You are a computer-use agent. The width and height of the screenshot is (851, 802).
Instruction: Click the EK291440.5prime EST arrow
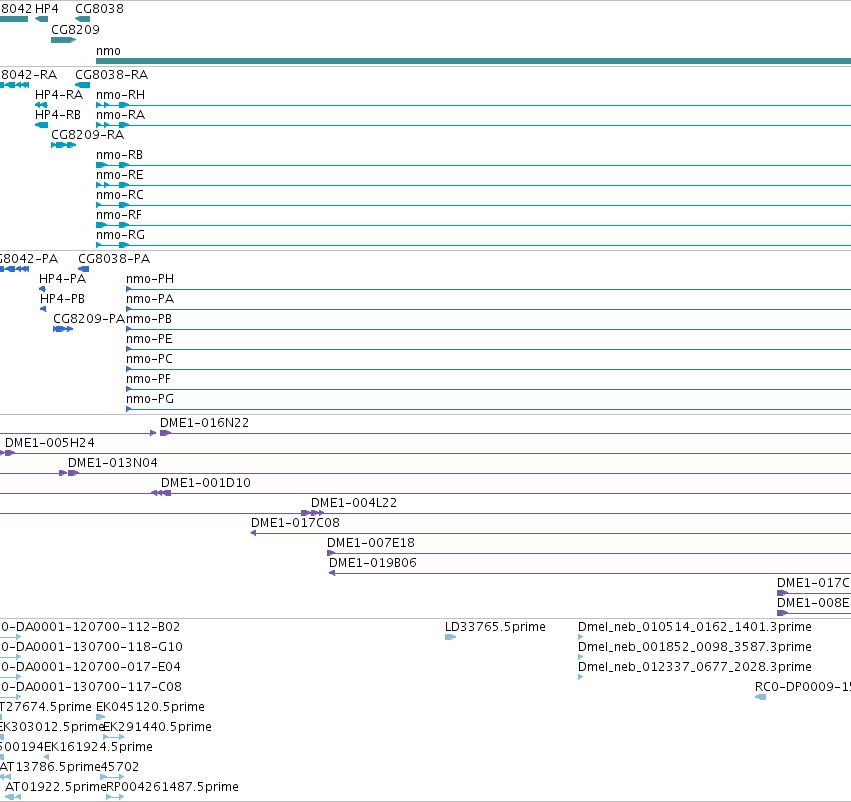[x=113, y=737]
